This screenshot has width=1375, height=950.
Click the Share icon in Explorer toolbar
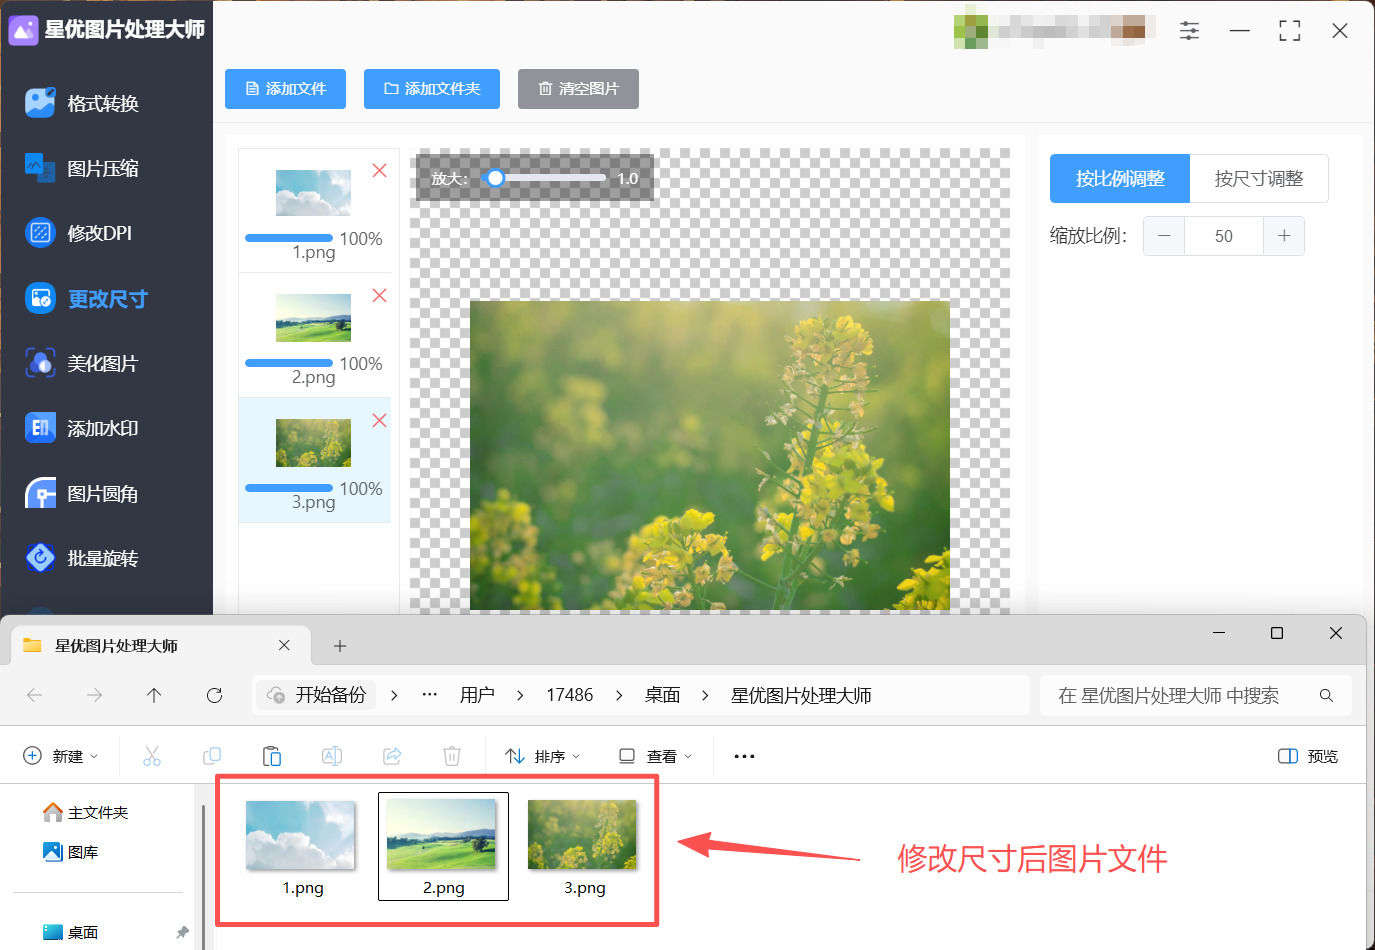coord(392,756)
